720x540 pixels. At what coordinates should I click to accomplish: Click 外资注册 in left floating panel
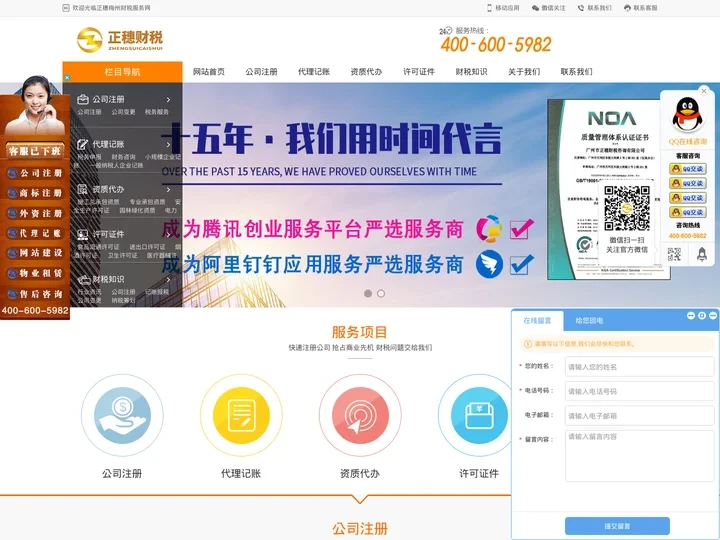point(35,214)
